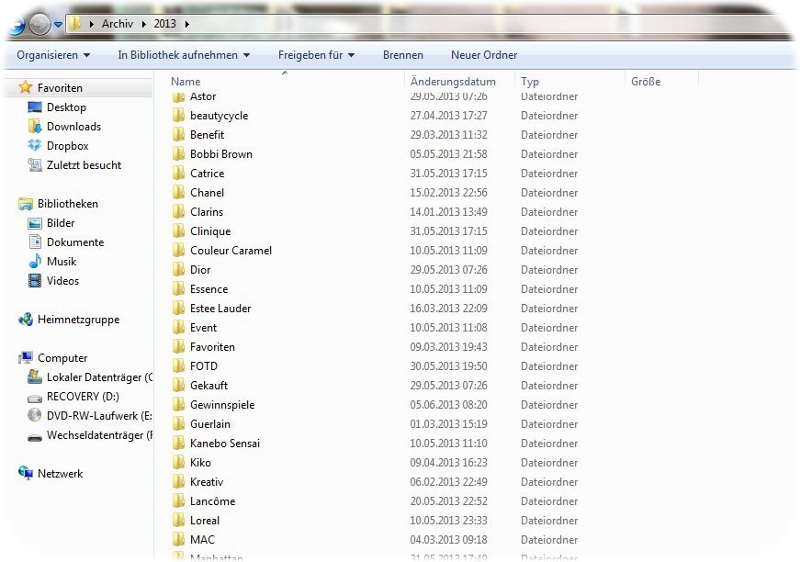Open the Freigeben für dropdown
The width and height of the screenshot is (800, 562).
tap(316, 55)
